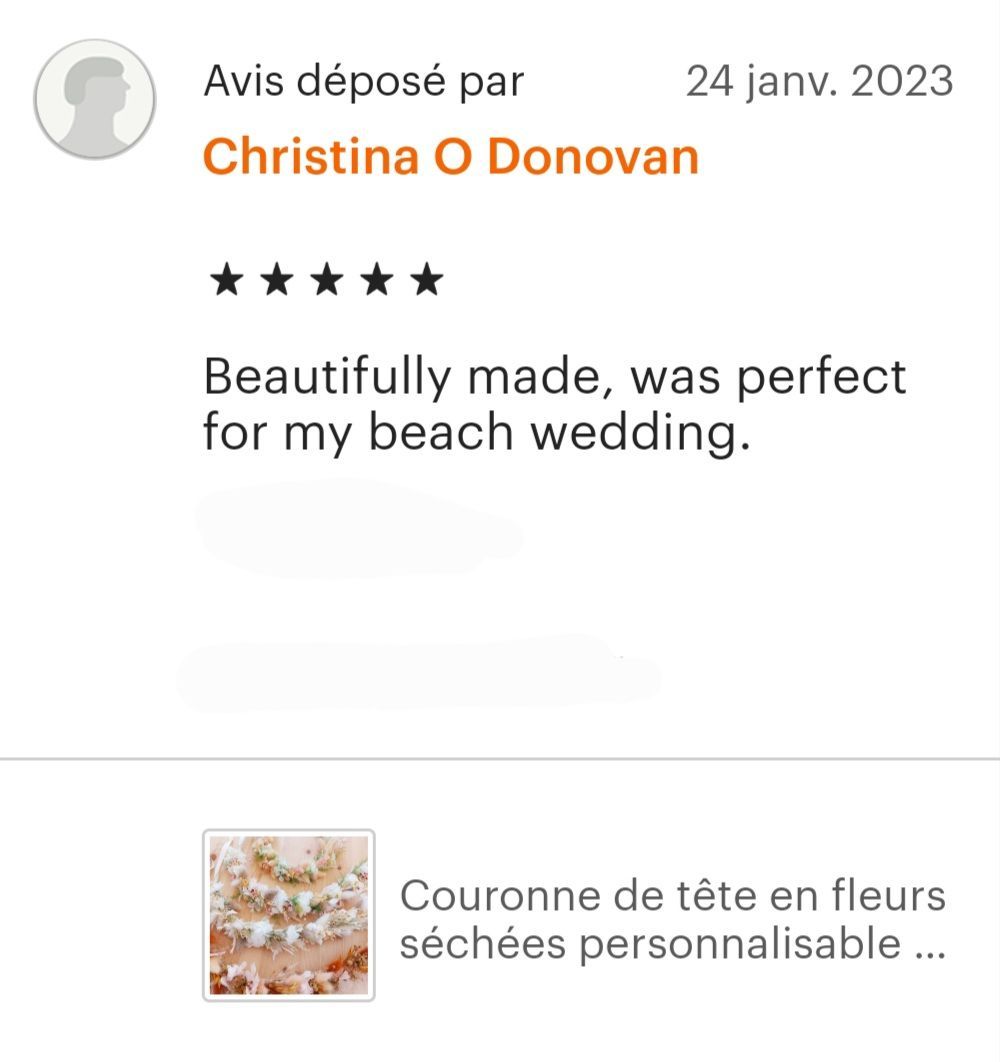The image size is (1000, 1062).
Task: Click the Avis déposé par label
Action: pos(364,82)
